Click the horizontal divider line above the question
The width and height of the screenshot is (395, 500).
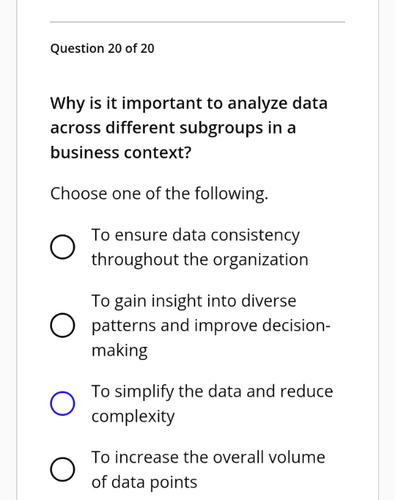[197, 22]
